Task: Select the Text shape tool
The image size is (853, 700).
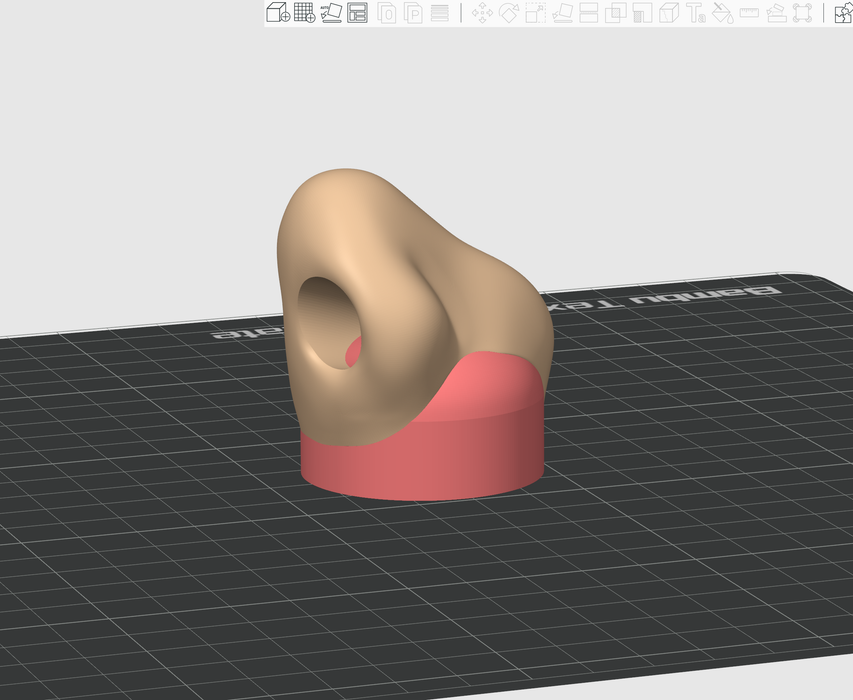Action: 696,13
